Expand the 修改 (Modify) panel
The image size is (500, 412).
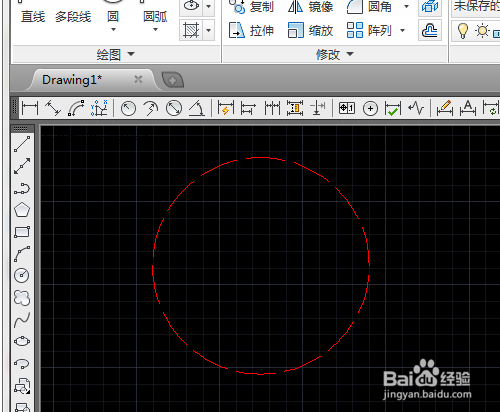pyautogui.click(x=335, y=54)
